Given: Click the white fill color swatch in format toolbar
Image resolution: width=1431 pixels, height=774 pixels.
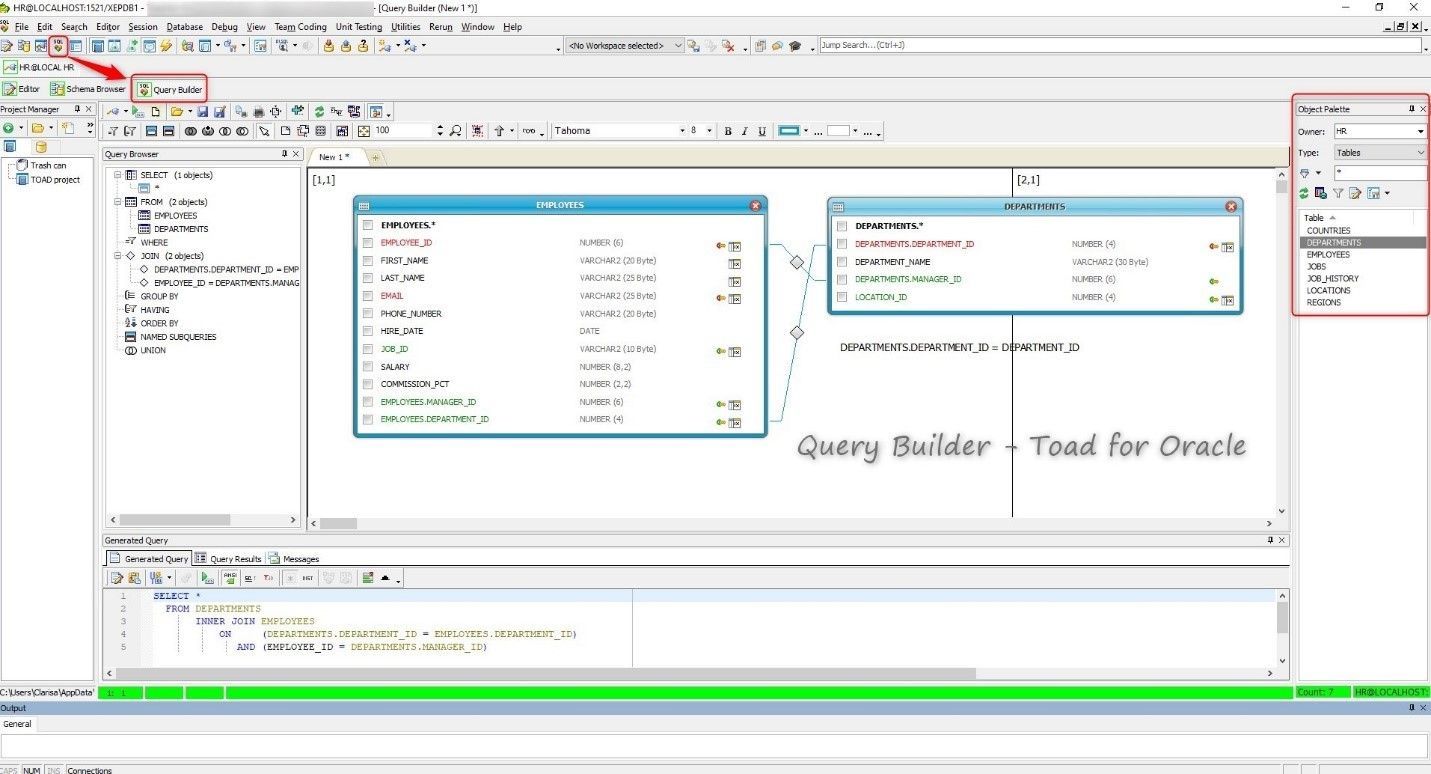Looking at the screenshot, I should tap(839, 131).
